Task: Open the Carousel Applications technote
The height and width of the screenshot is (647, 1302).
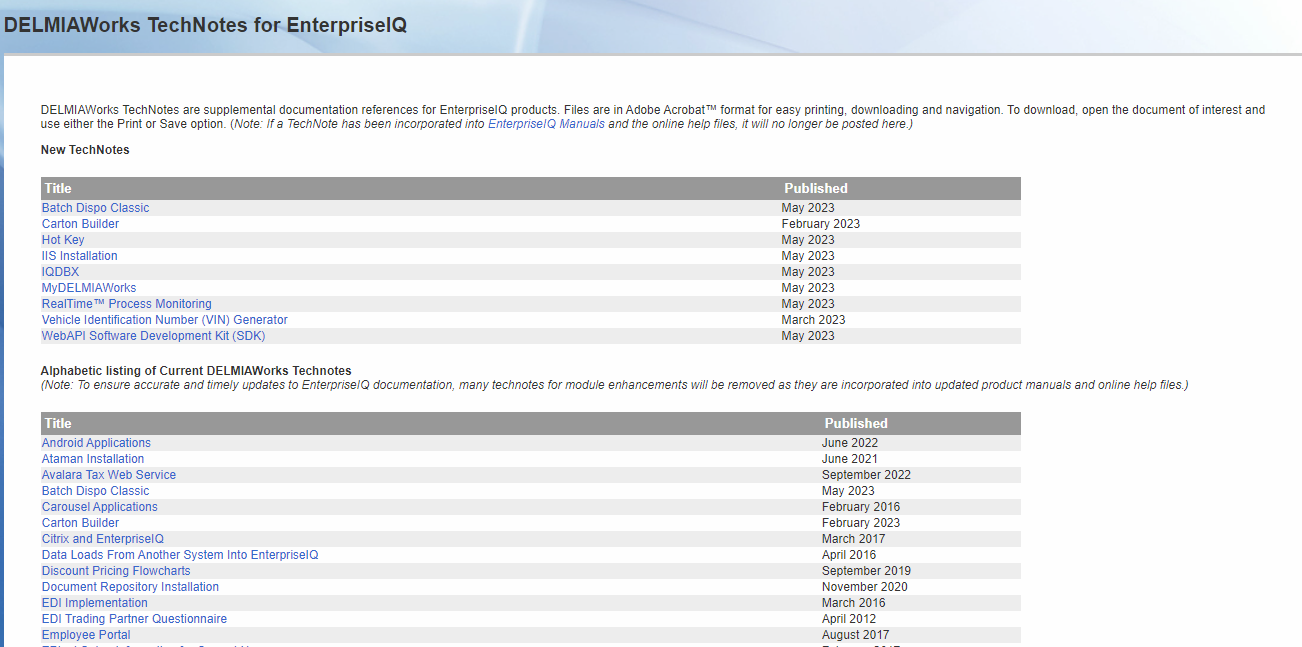Action: [x=100, y=507]
